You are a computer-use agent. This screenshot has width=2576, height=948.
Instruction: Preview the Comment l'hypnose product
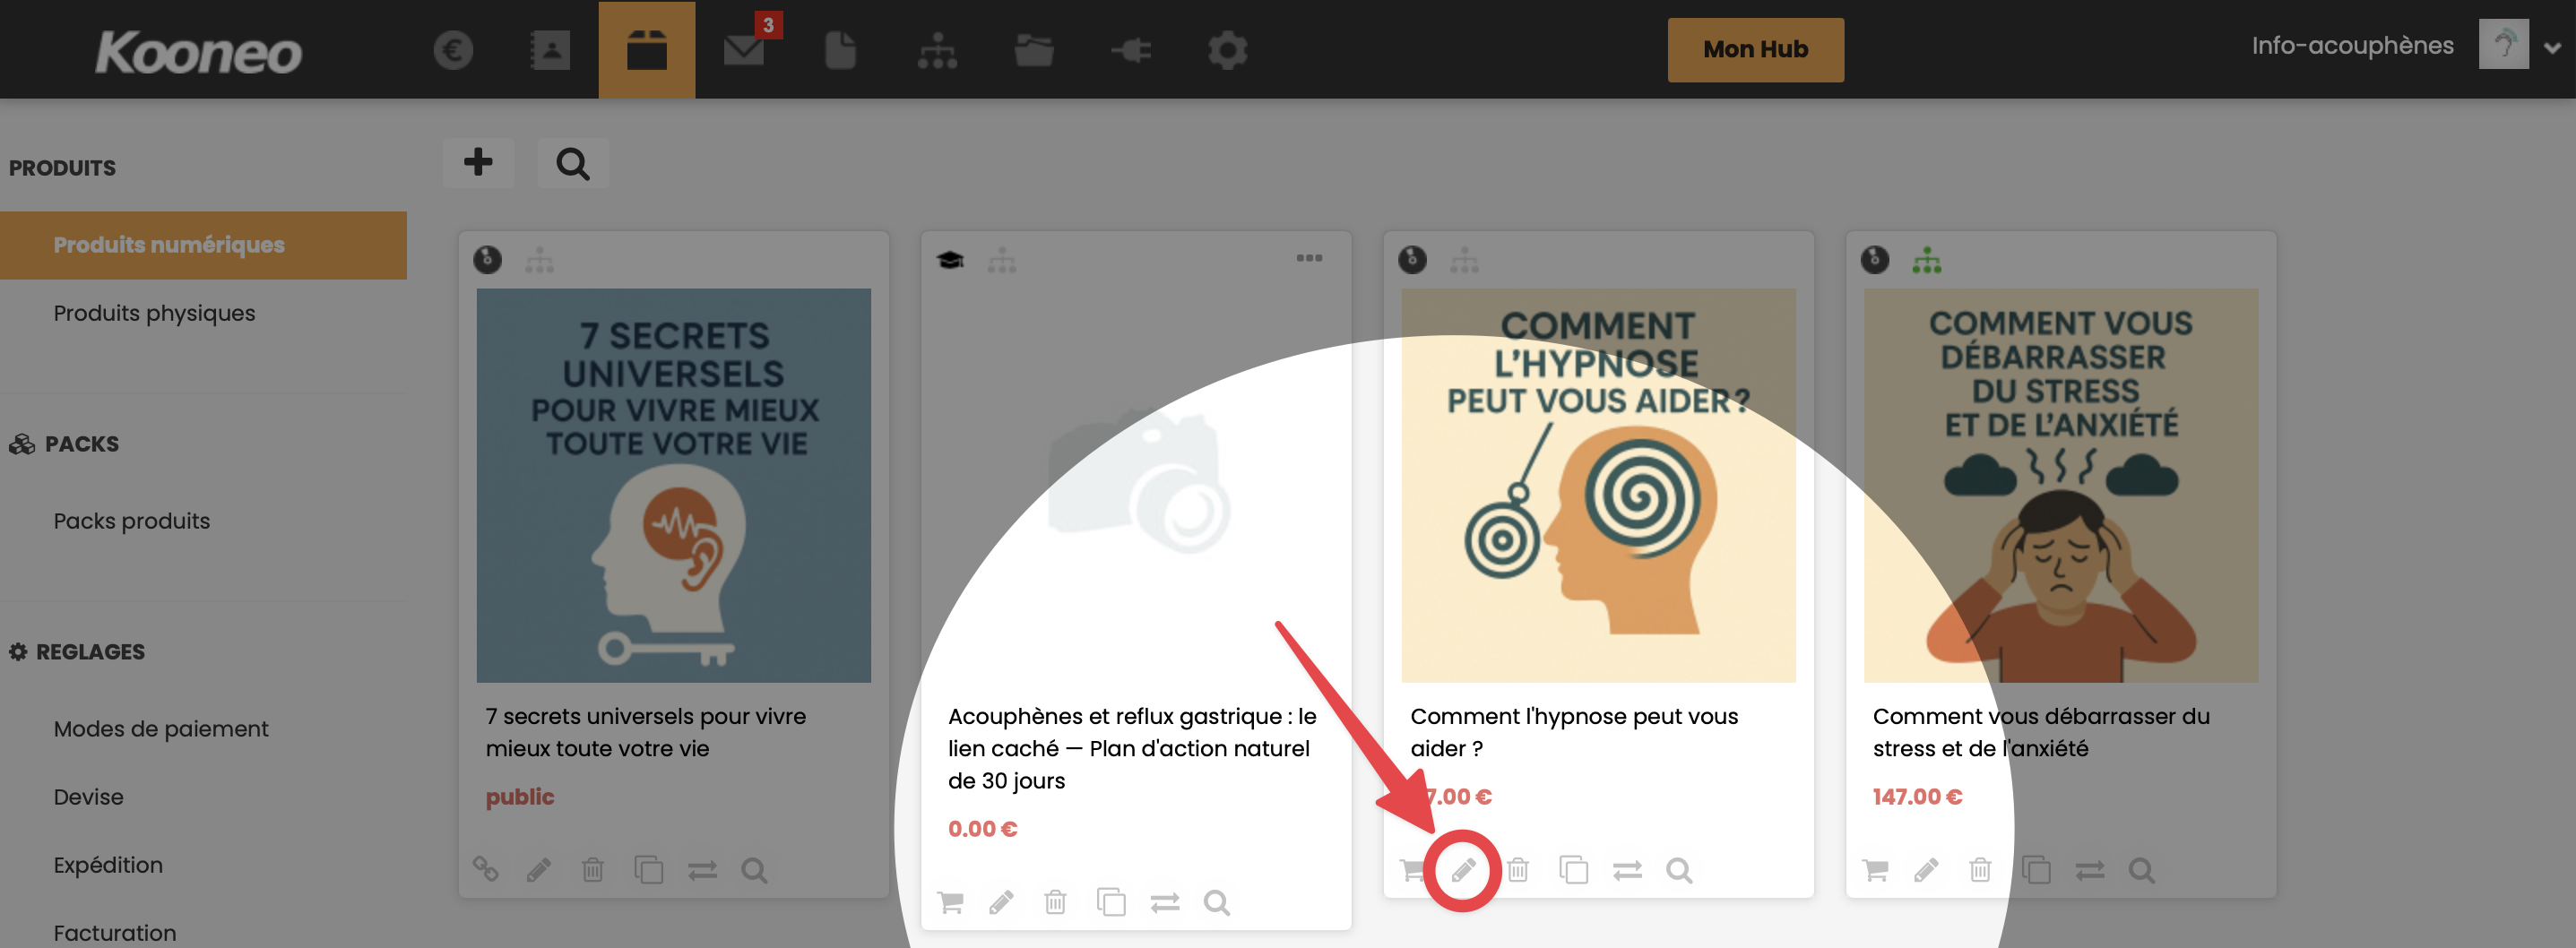1679,871
